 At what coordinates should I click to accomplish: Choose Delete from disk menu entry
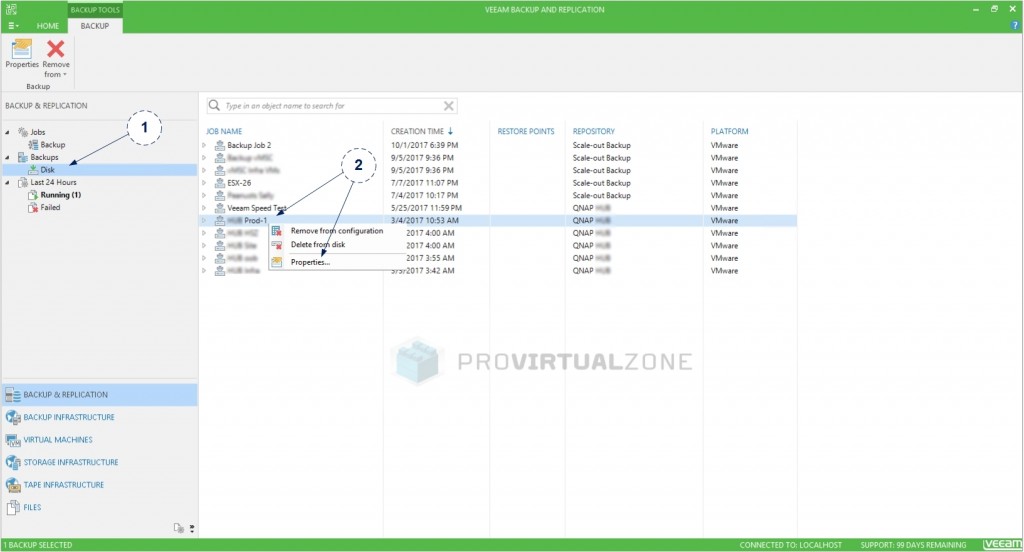coord(318,244)
